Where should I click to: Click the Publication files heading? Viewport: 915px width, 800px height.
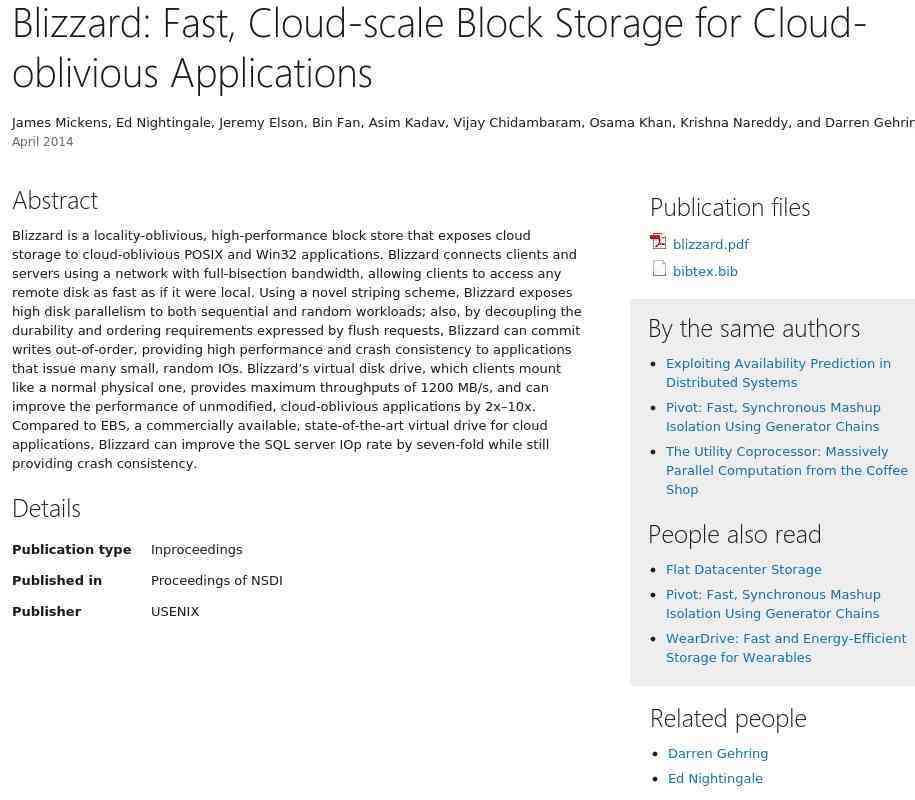[730, 207]
